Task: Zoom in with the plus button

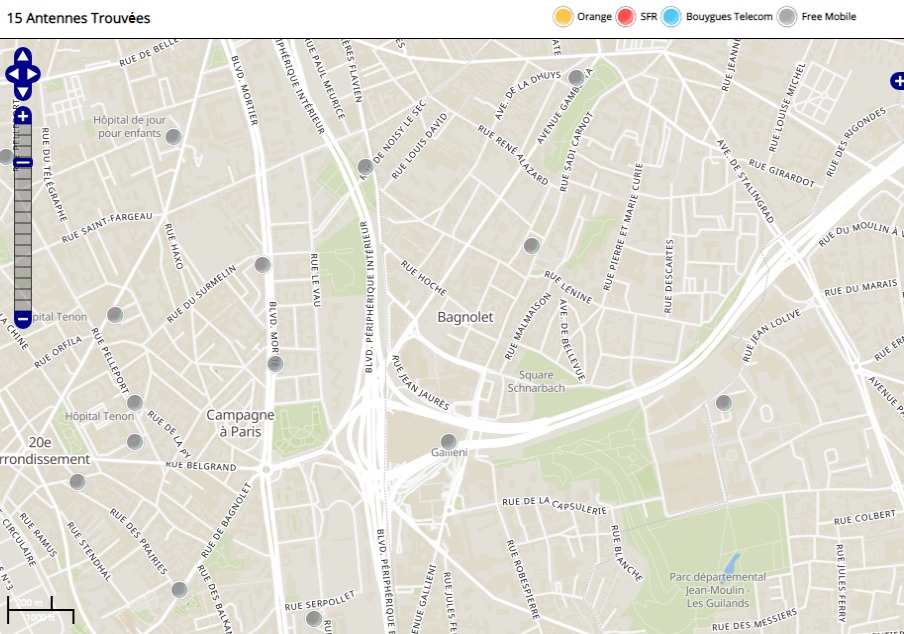Action: [x=23, y=116]
